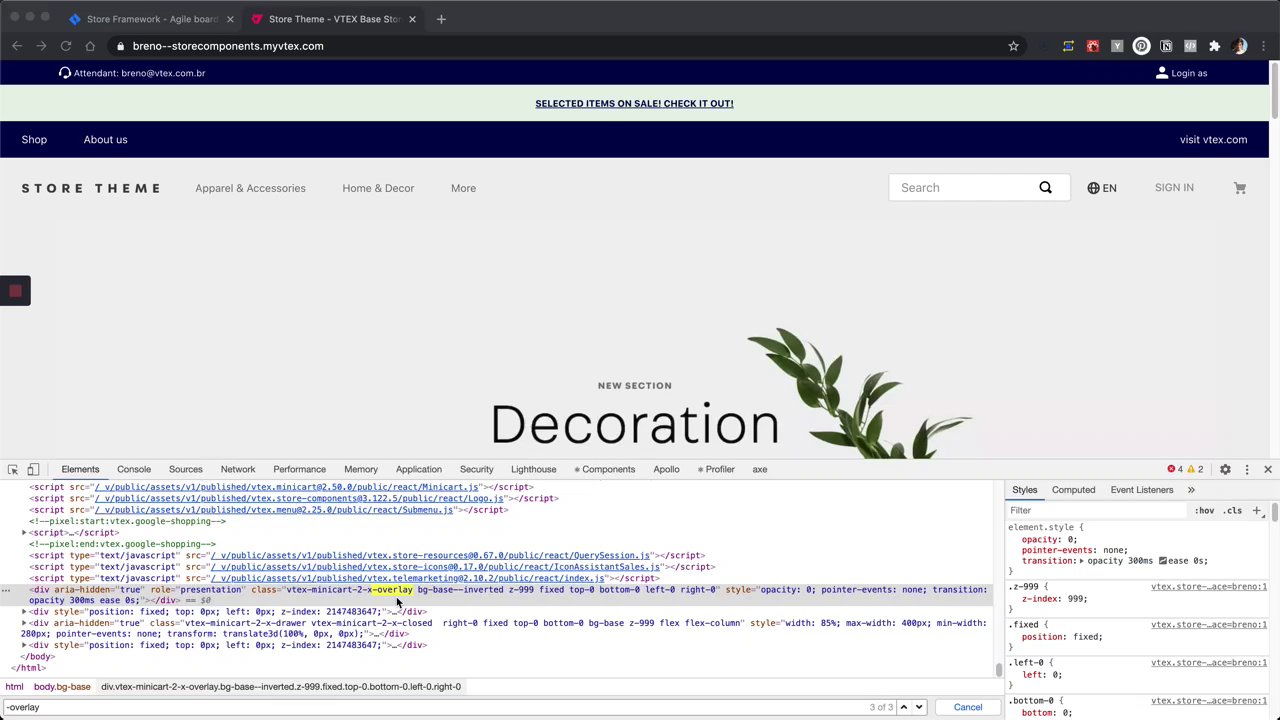Open the Chrome three-dot menu
Image resolution: width=1280 pixels, height=720 pixels.
click(1263, 46)
